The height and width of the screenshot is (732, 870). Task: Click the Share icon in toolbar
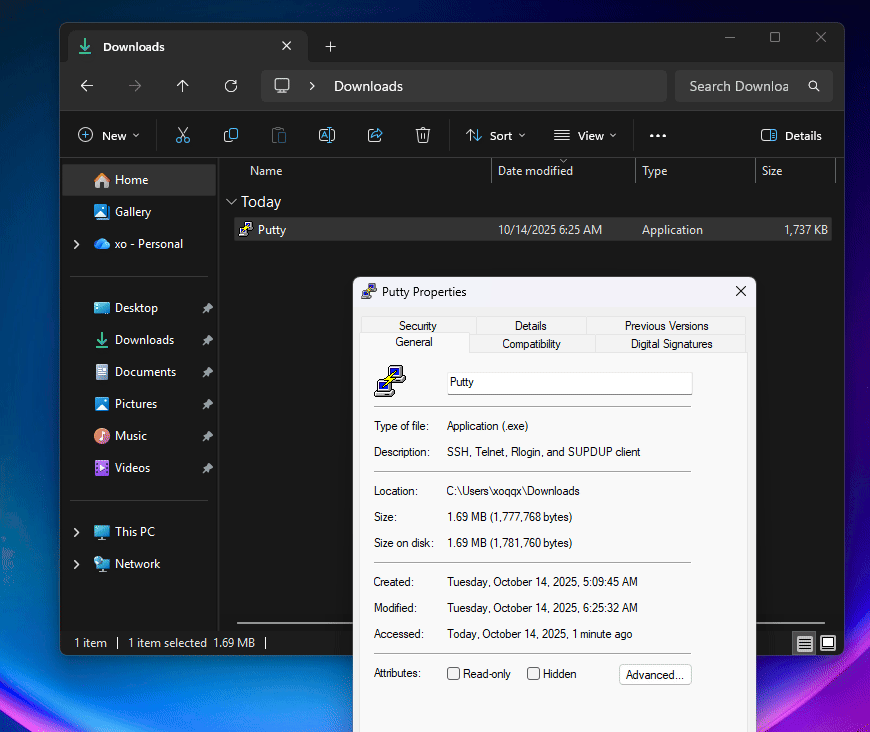(x=375, y=135)
